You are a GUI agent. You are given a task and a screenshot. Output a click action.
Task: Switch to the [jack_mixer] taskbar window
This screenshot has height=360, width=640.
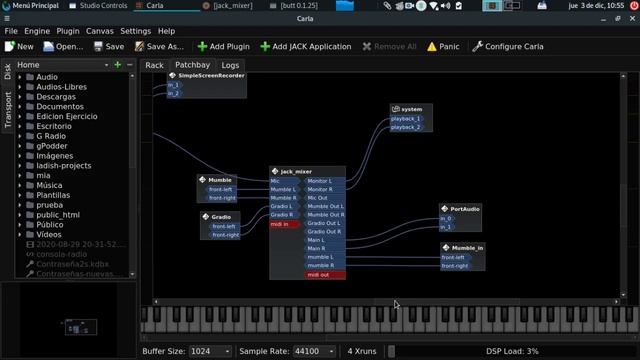228,6
